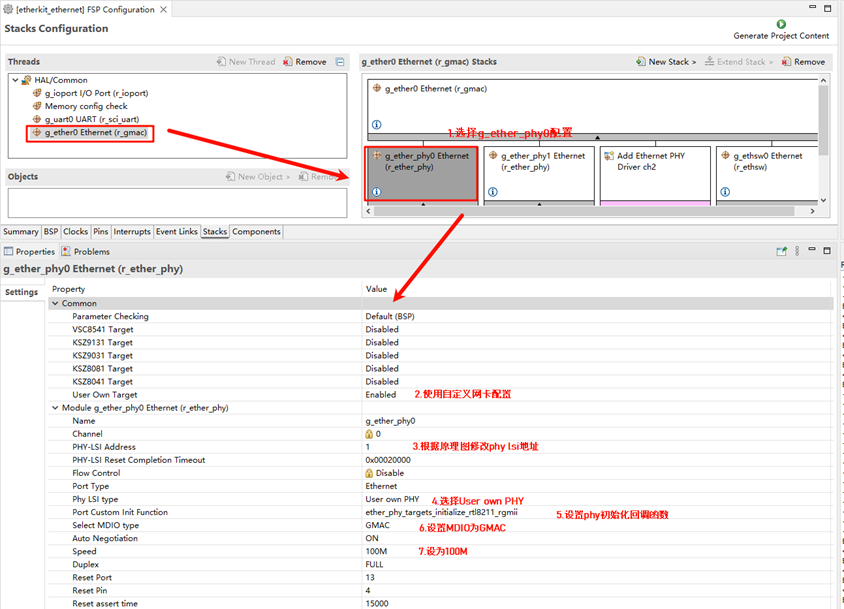Select Add Ethernet PHY Driver ch2 block
Image resolution: width=844 pixels, height=609 pixels.
pyautogui.click(x=655, y=172)
